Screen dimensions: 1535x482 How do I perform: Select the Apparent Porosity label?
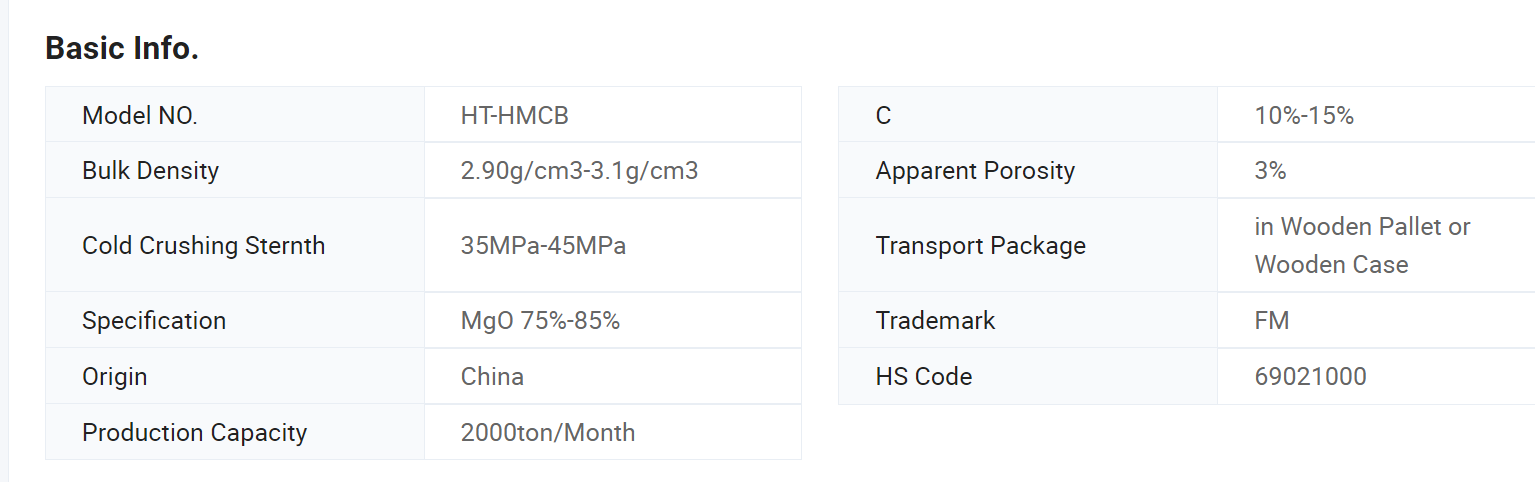click(x=975, y=171)
